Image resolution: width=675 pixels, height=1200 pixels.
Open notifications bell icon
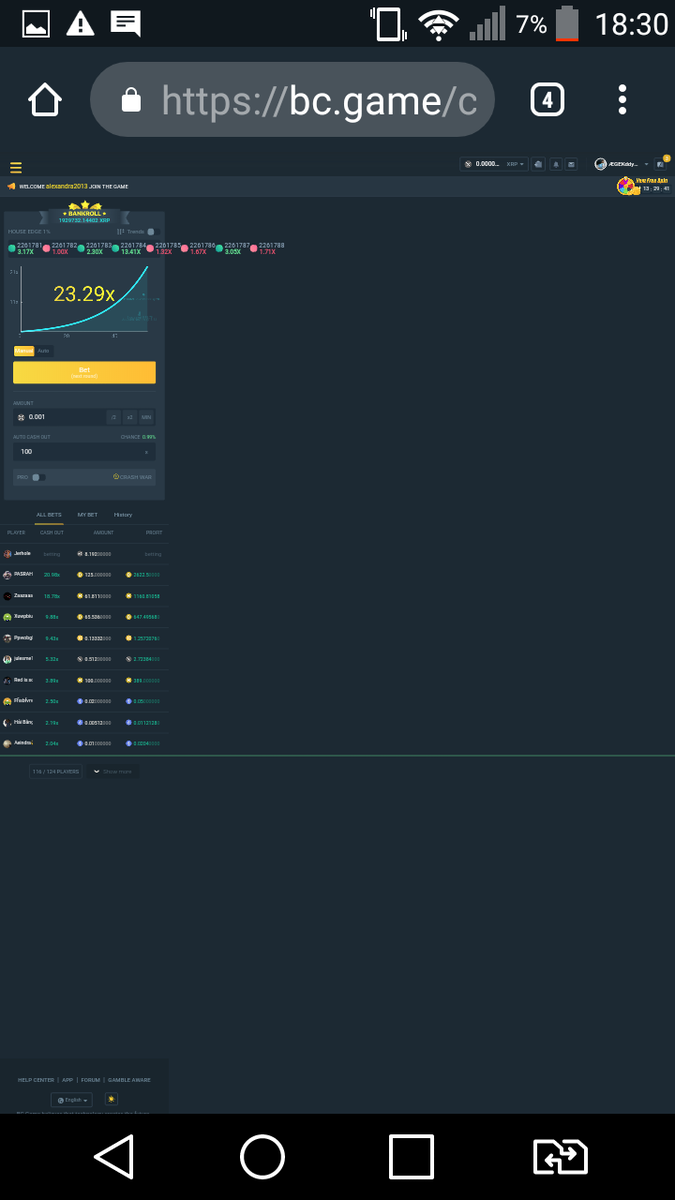[555, 164]
